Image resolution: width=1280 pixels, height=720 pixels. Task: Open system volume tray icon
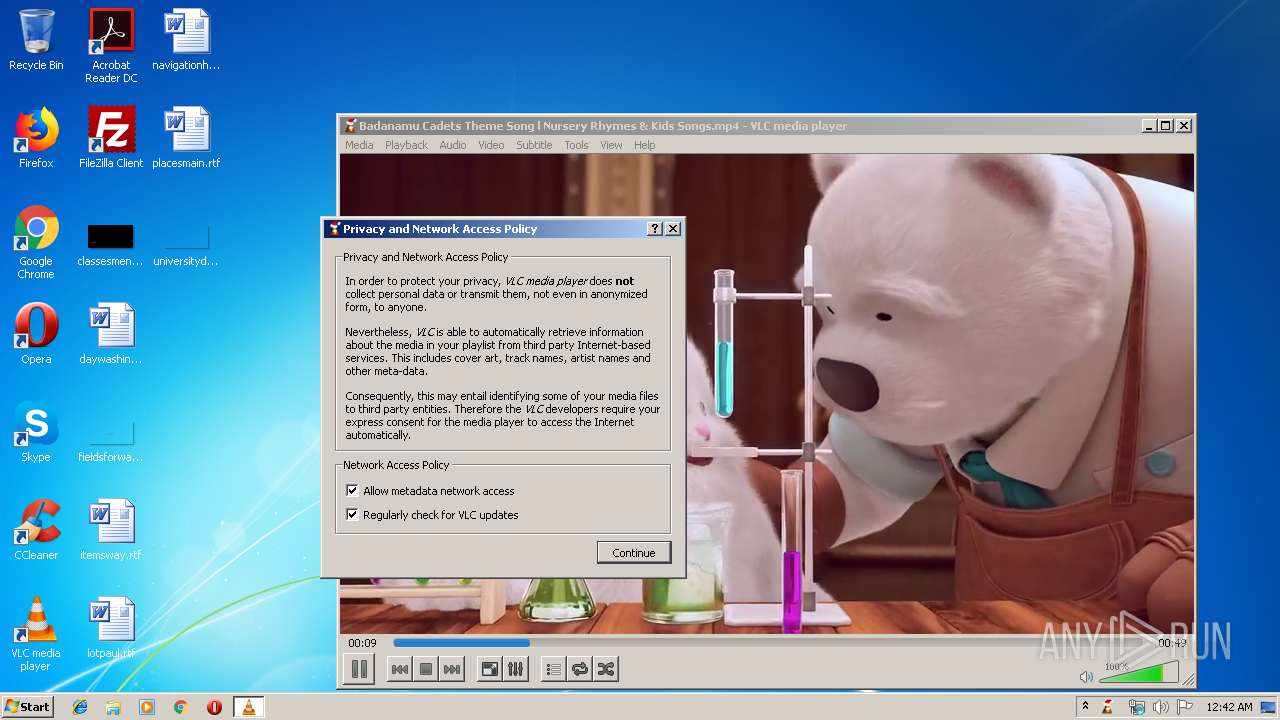pyautogui.click(x=1160, y=707)
